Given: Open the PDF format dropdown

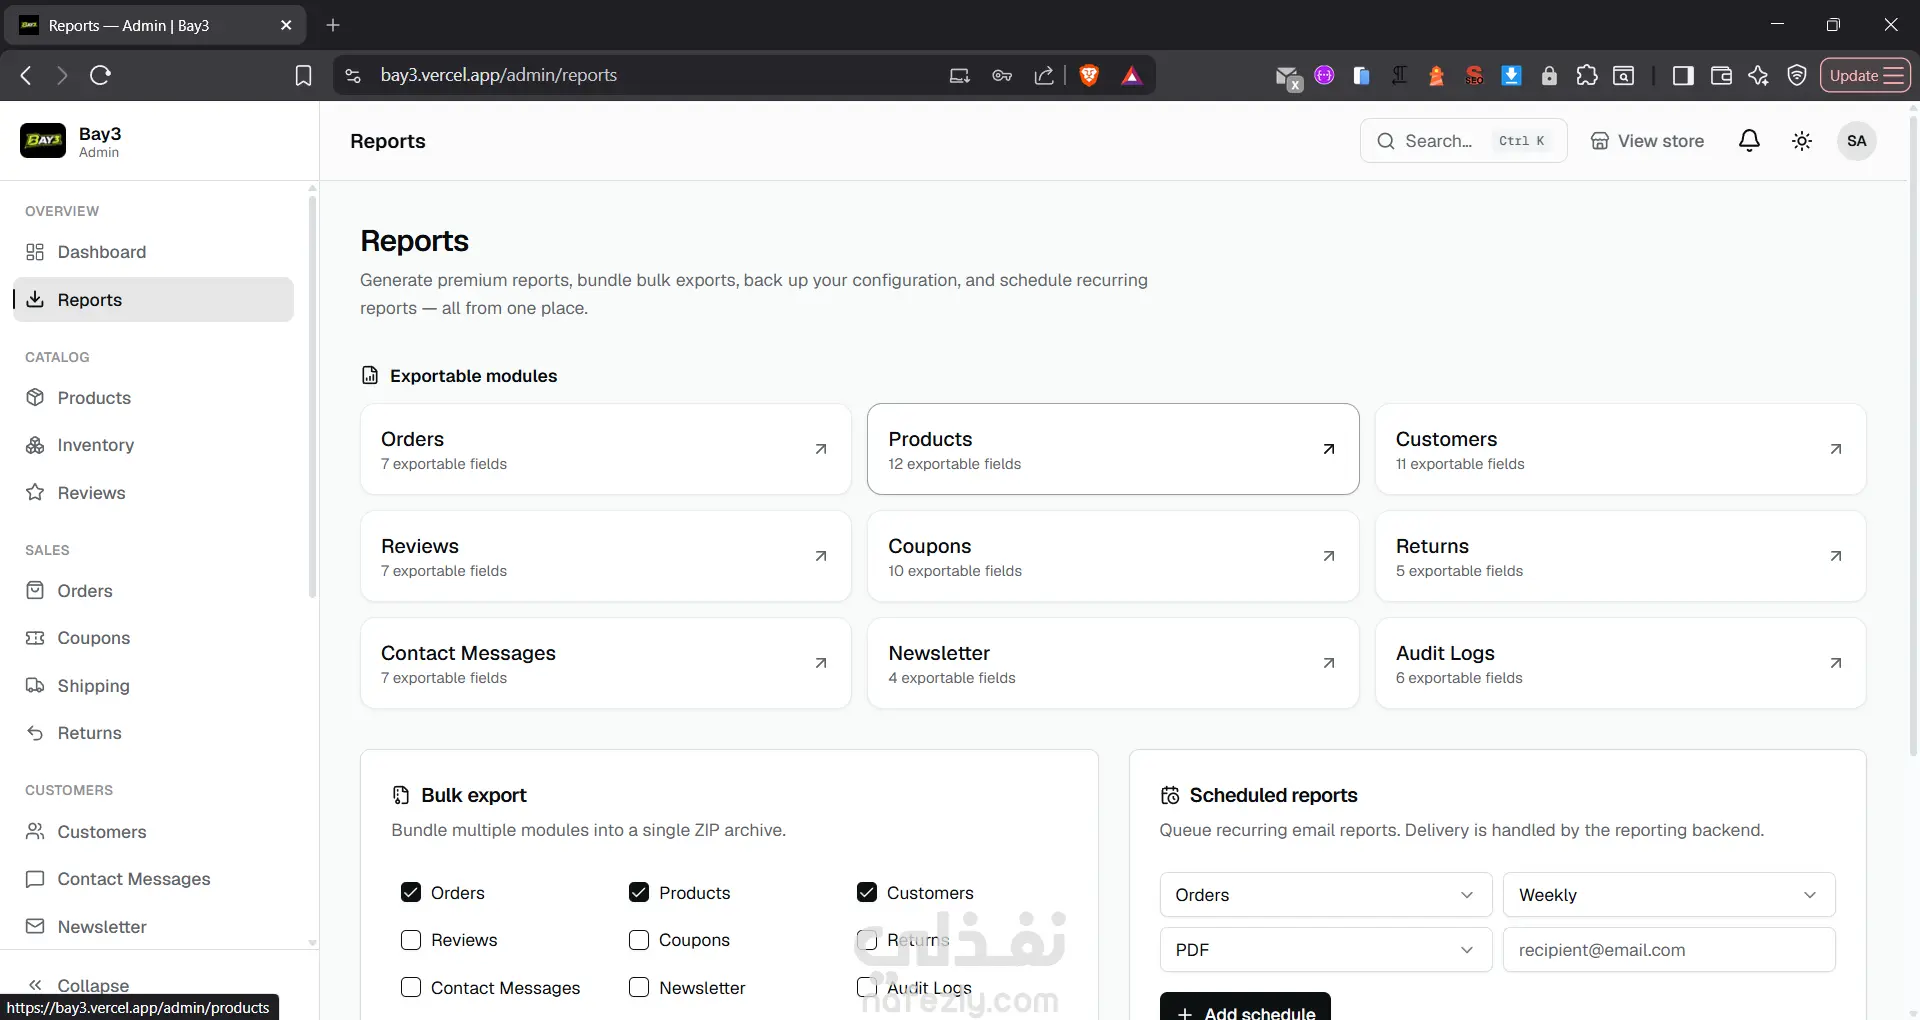Looking at the screenshot, I should point(1326,950).
